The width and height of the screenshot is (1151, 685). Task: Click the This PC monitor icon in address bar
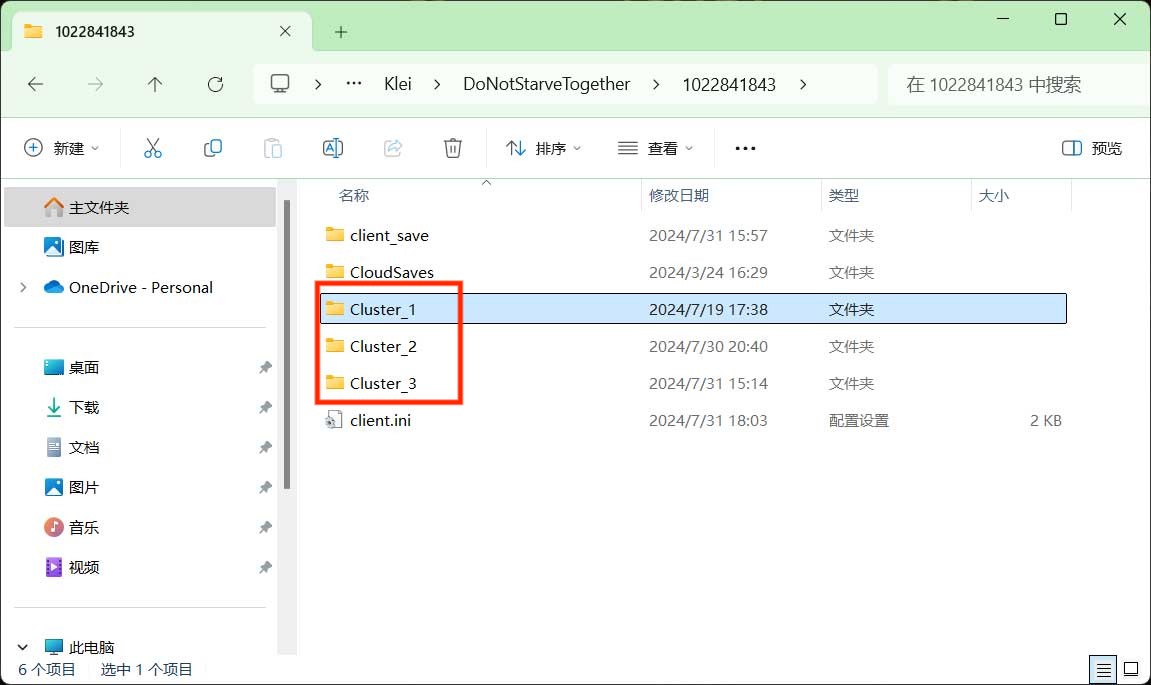[280, 84]
